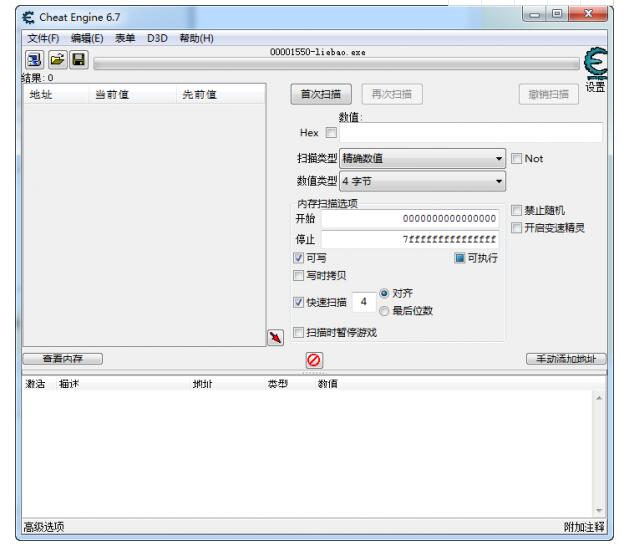
Task: Open 文件(F) menu
Action: pos(43,38)
